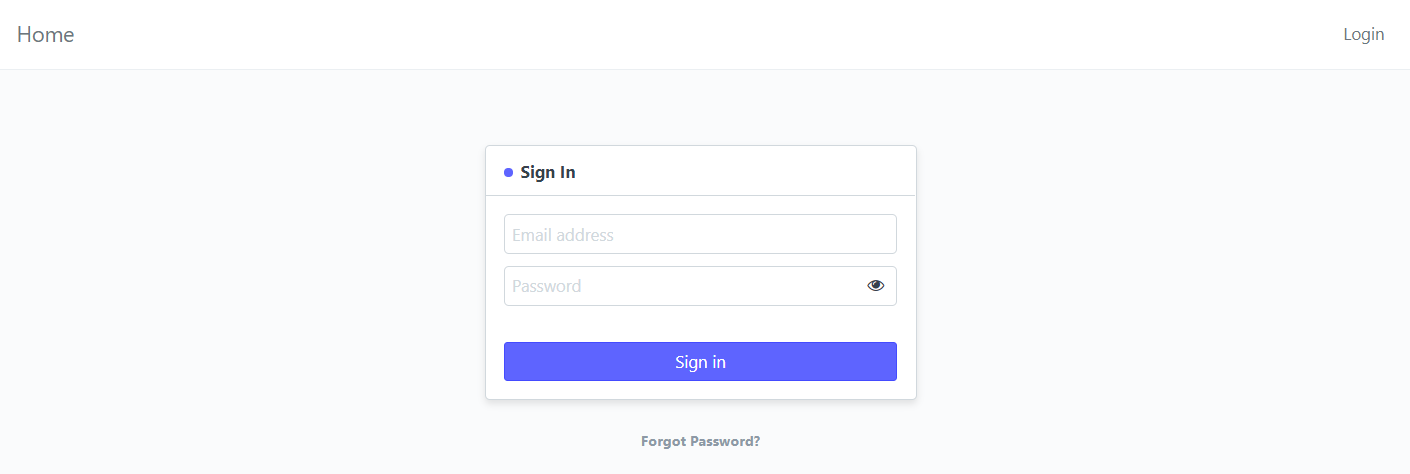
Task: Focus the Email address input field
Action: click(700, 234)
